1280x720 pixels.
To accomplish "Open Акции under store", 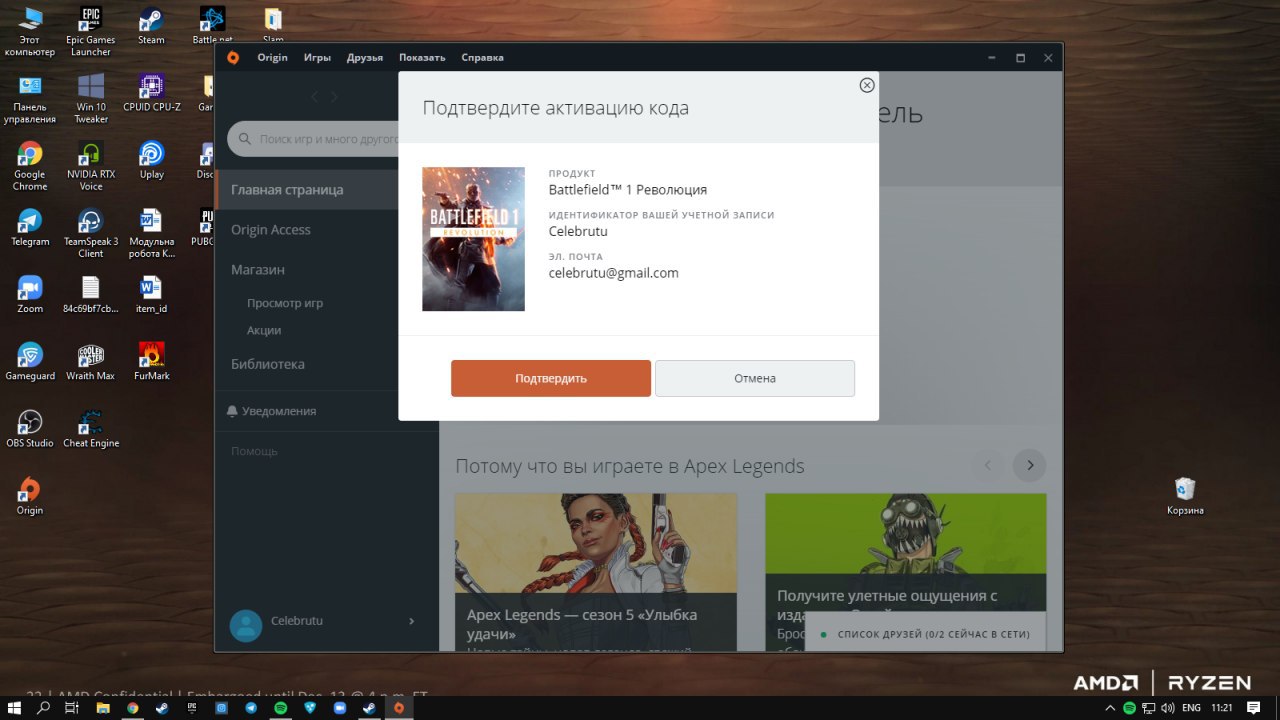I will [264, 330].
